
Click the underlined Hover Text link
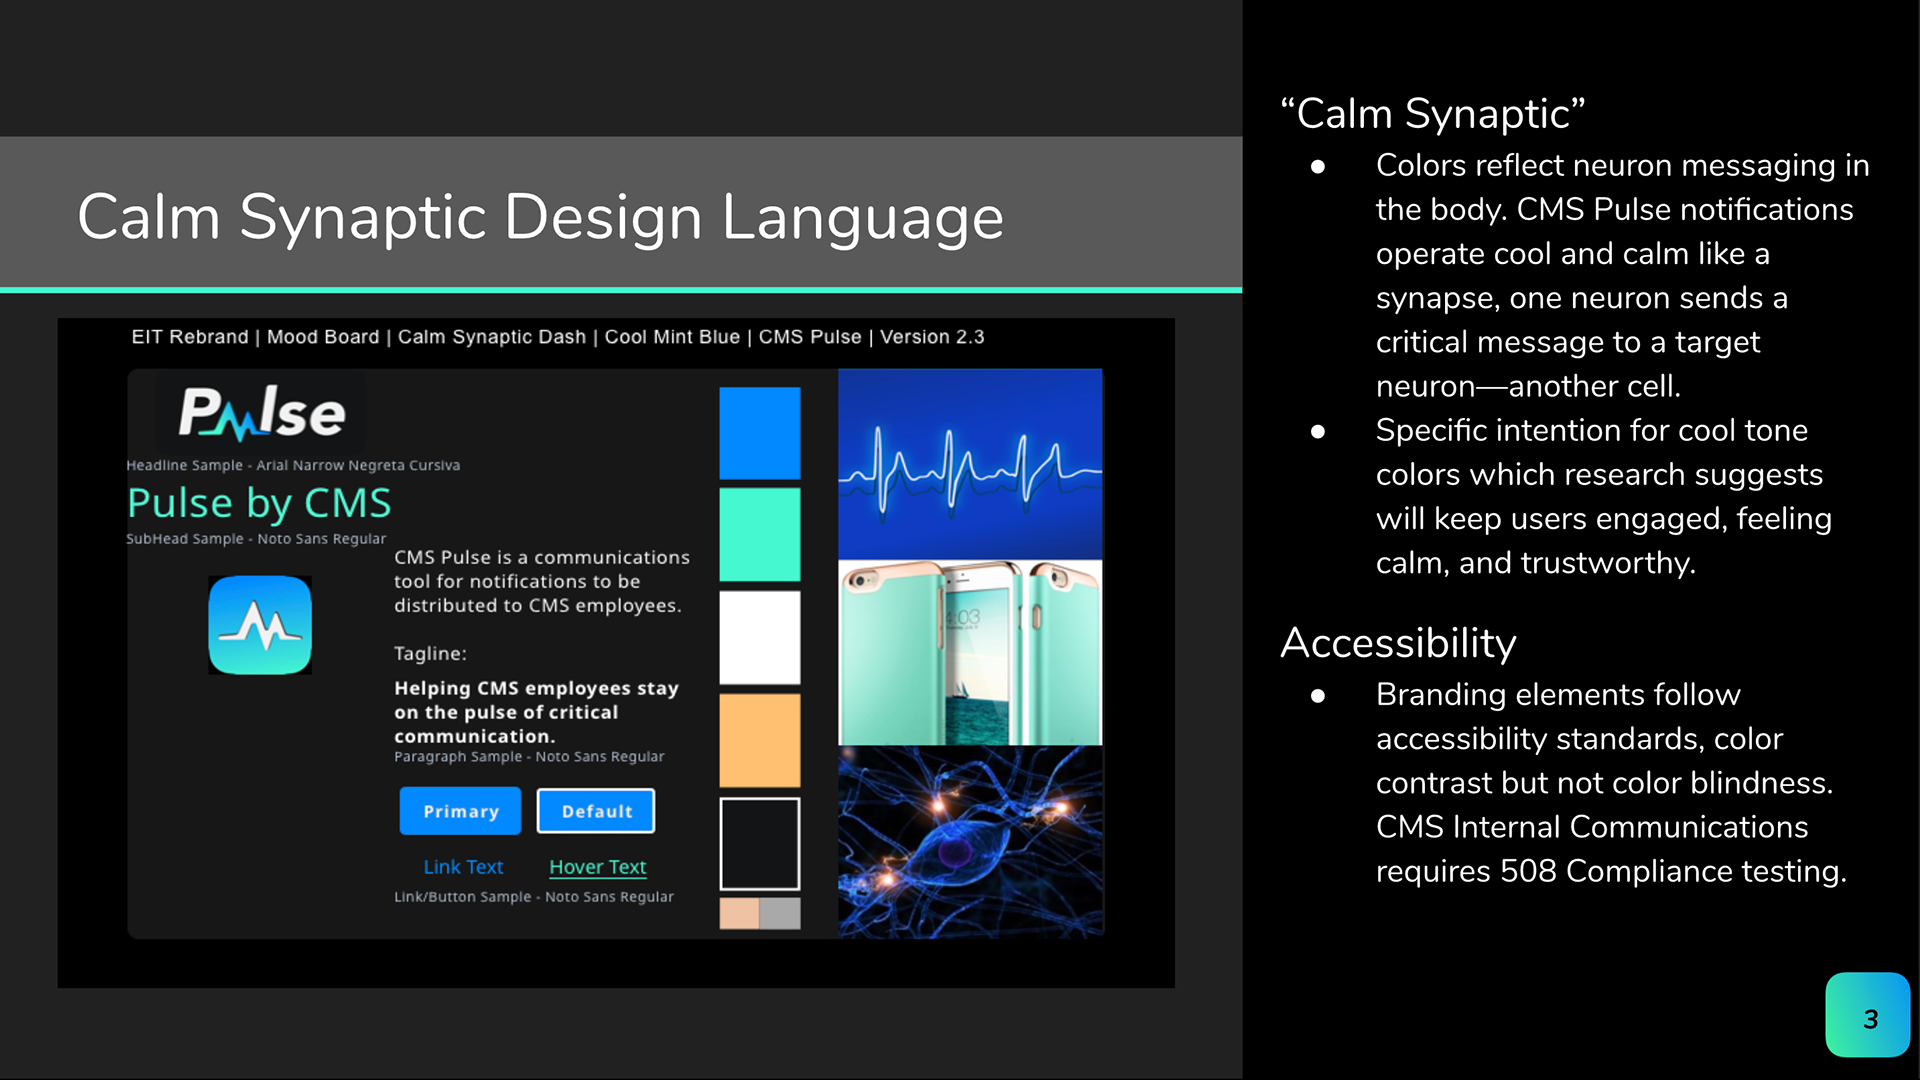598,867
